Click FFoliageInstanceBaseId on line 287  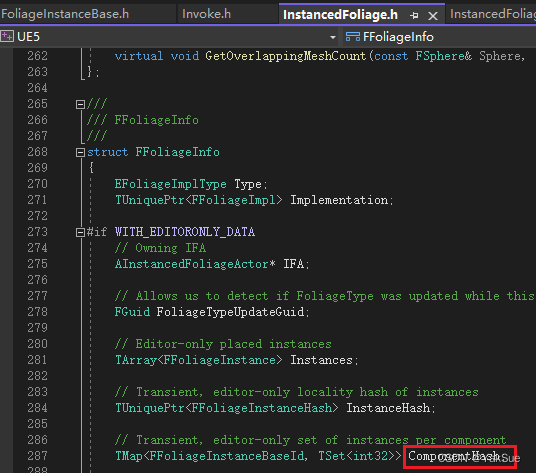tap(227, 456)
